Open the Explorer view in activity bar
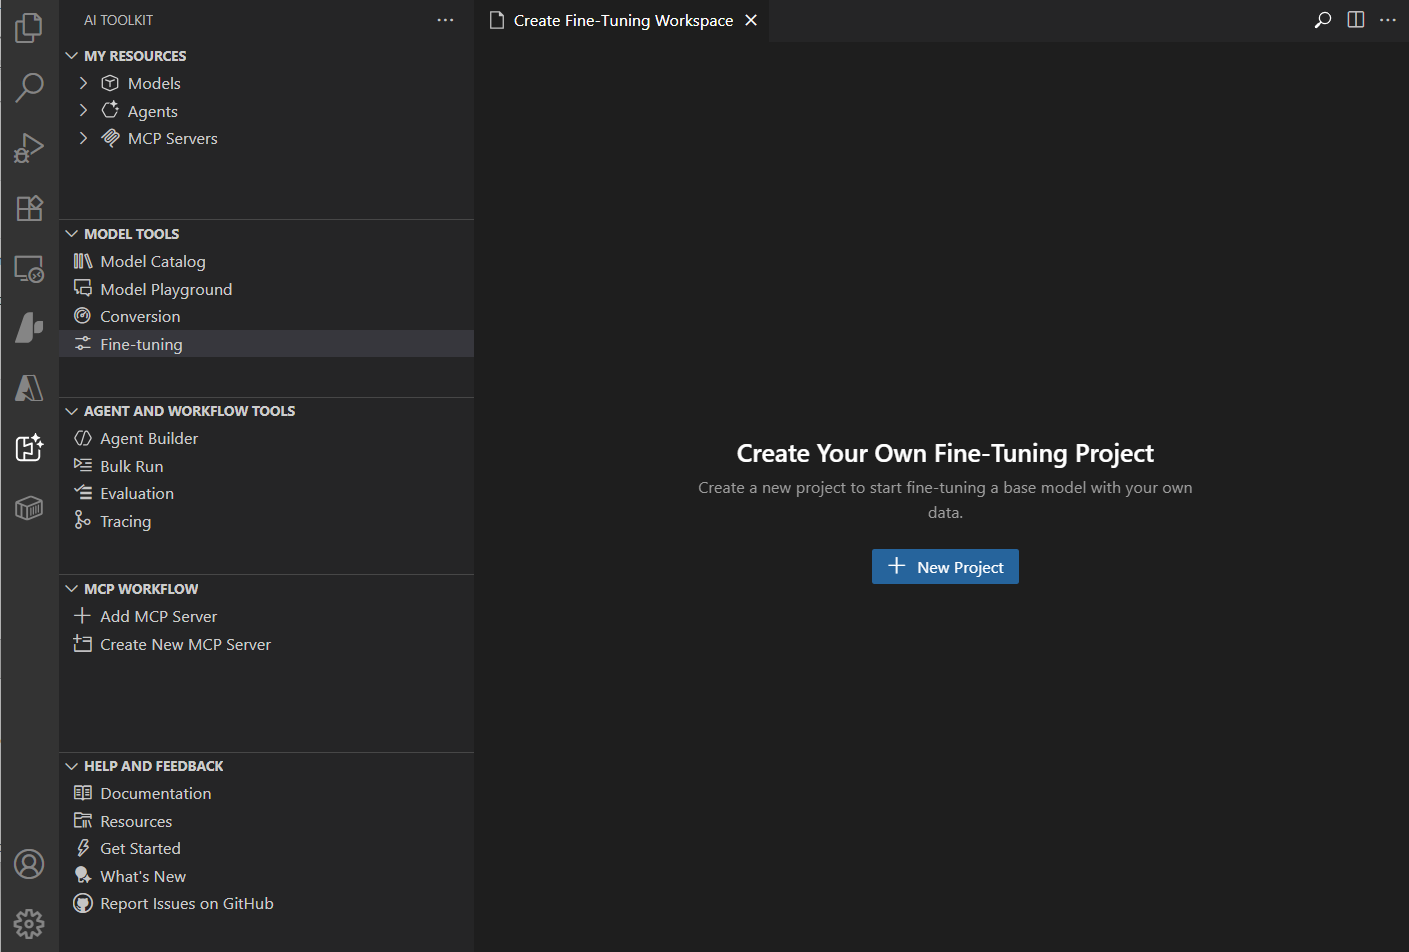This screenshot has height=952, width=1409. [29, 28]
